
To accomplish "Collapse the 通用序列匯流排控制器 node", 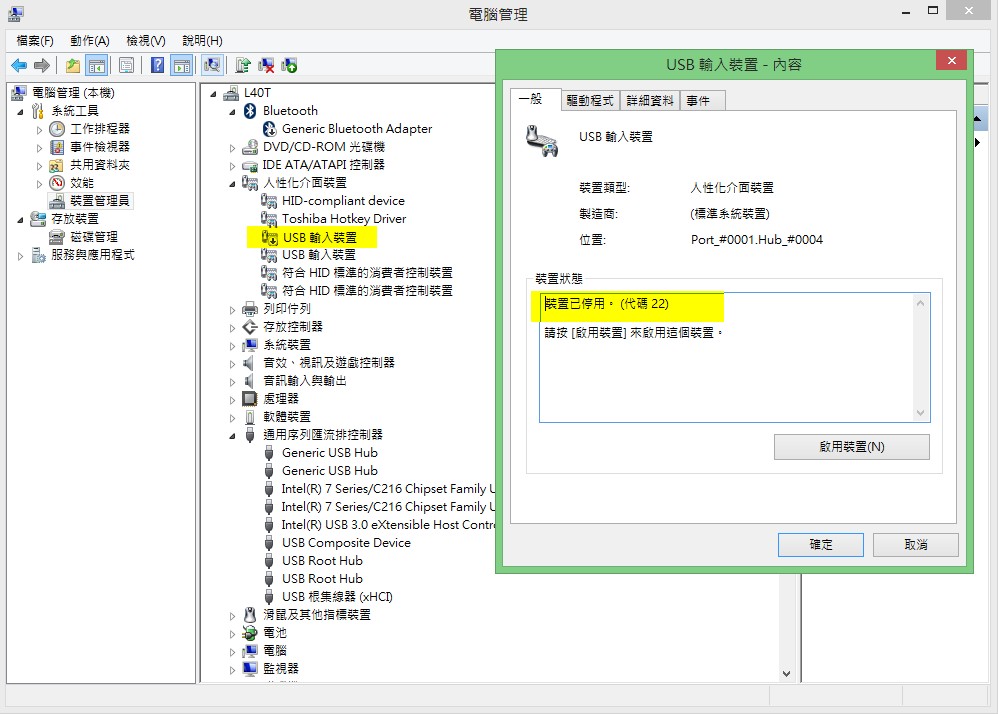I will (x=233, y=435).
